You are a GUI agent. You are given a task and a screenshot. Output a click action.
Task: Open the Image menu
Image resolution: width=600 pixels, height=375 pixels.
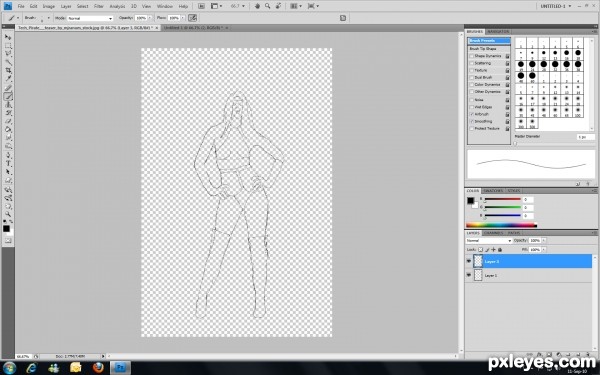click(x=49, y=7)
